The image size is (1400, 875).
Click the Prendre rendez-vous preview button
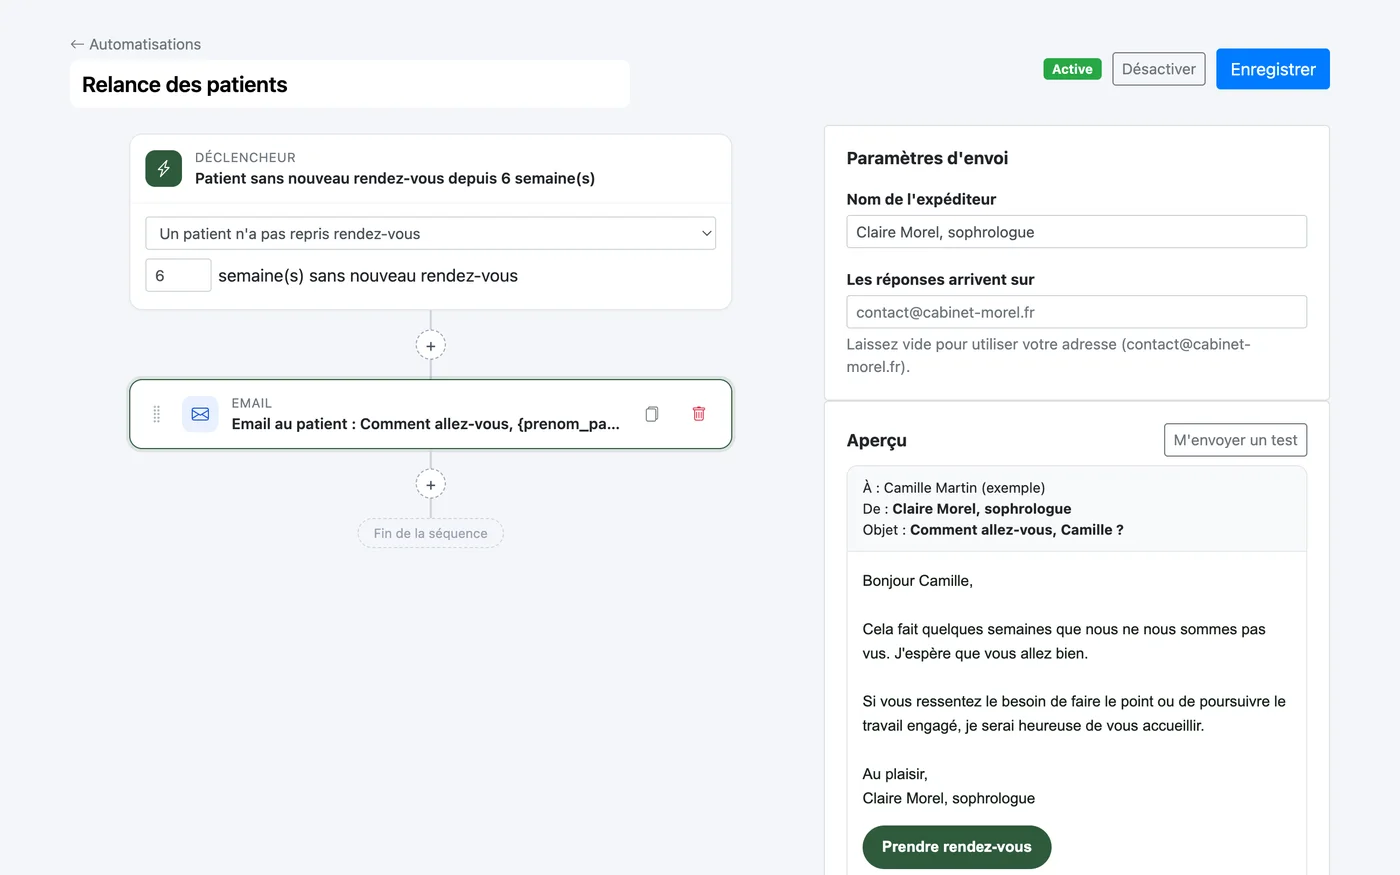click(957, 847)
